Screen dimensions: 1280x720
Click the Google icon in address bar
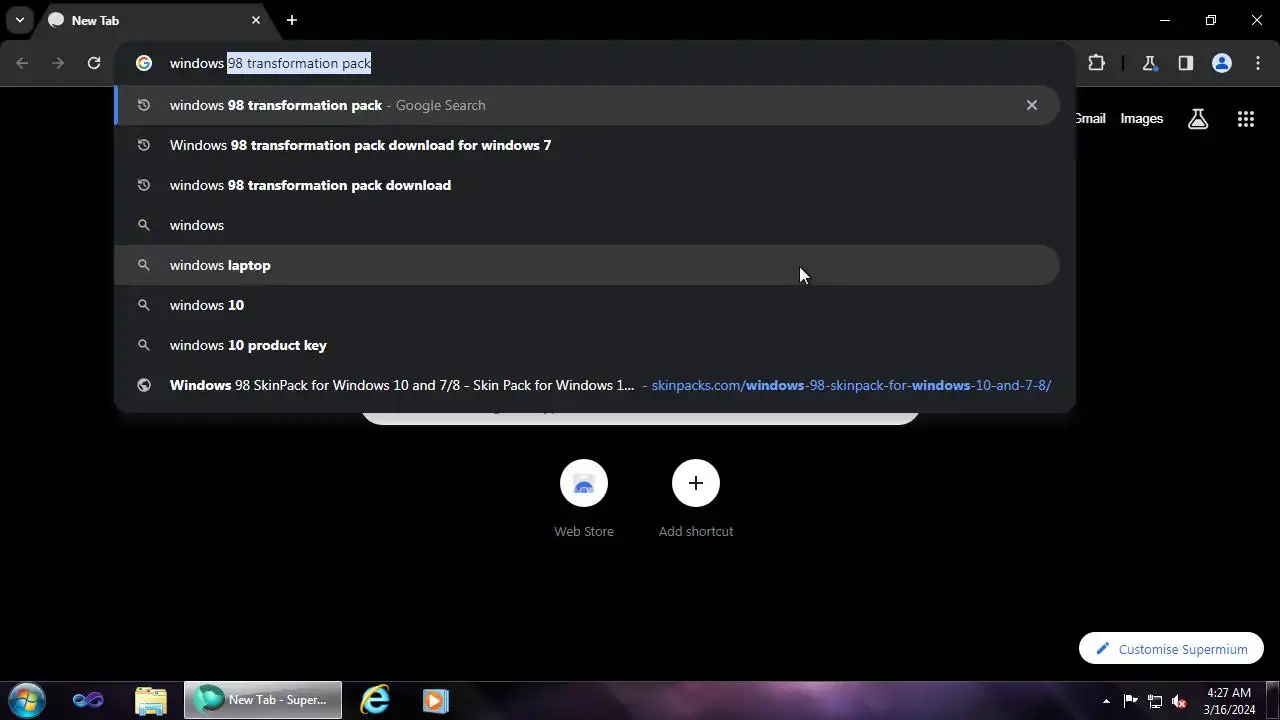pos(144,63)
